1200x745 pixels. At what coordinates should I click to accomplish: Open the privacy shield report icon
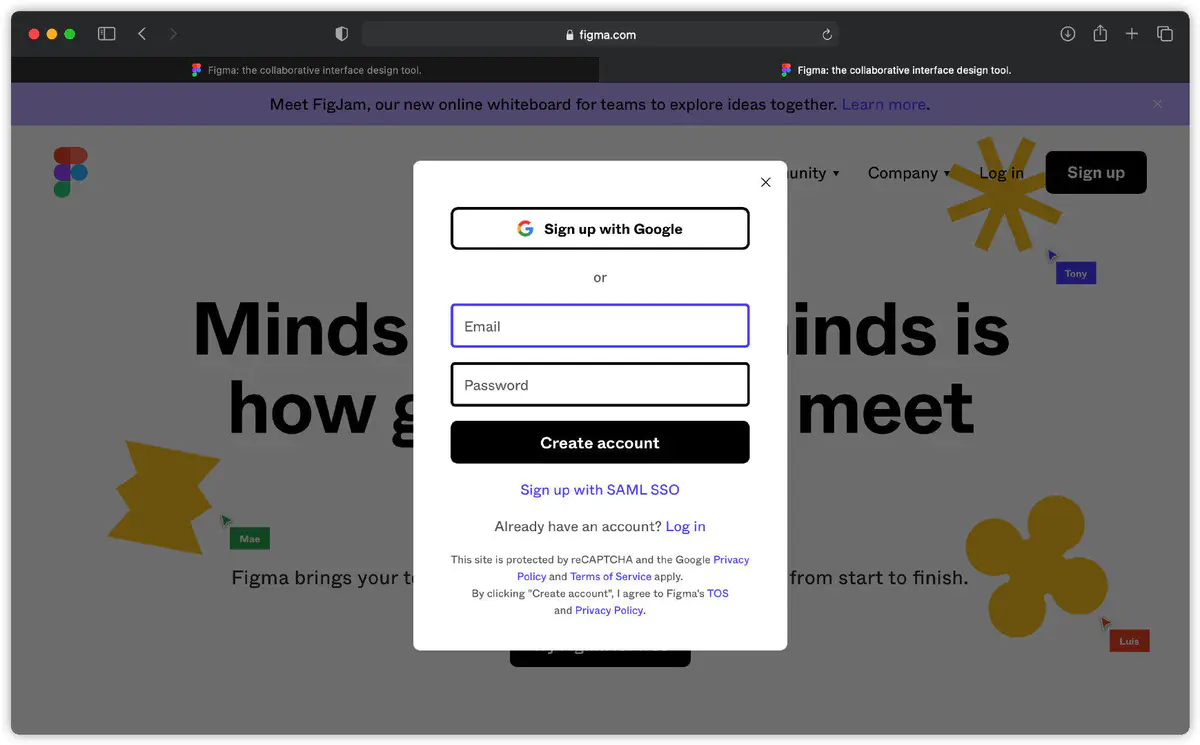(x=342, y=34)
